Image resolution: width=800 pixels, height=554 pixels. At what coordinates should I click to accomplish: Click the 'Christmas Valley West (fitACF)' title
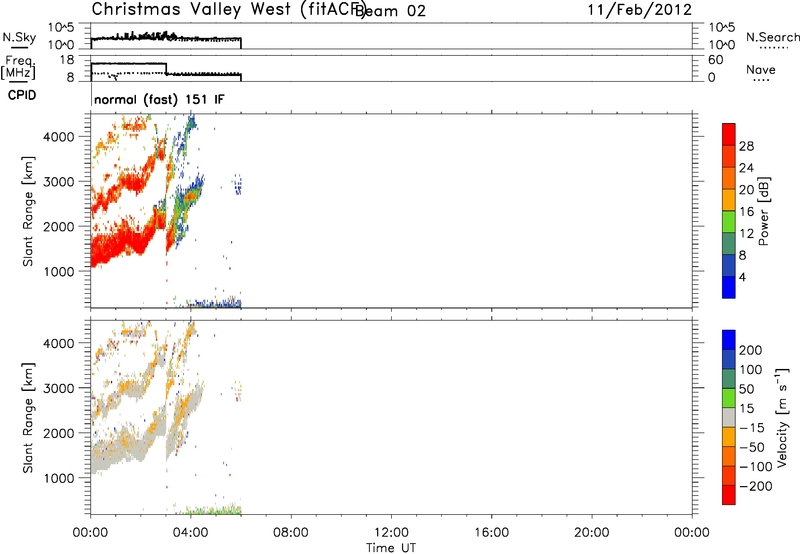pyautogui.click(x=228, y=10)
